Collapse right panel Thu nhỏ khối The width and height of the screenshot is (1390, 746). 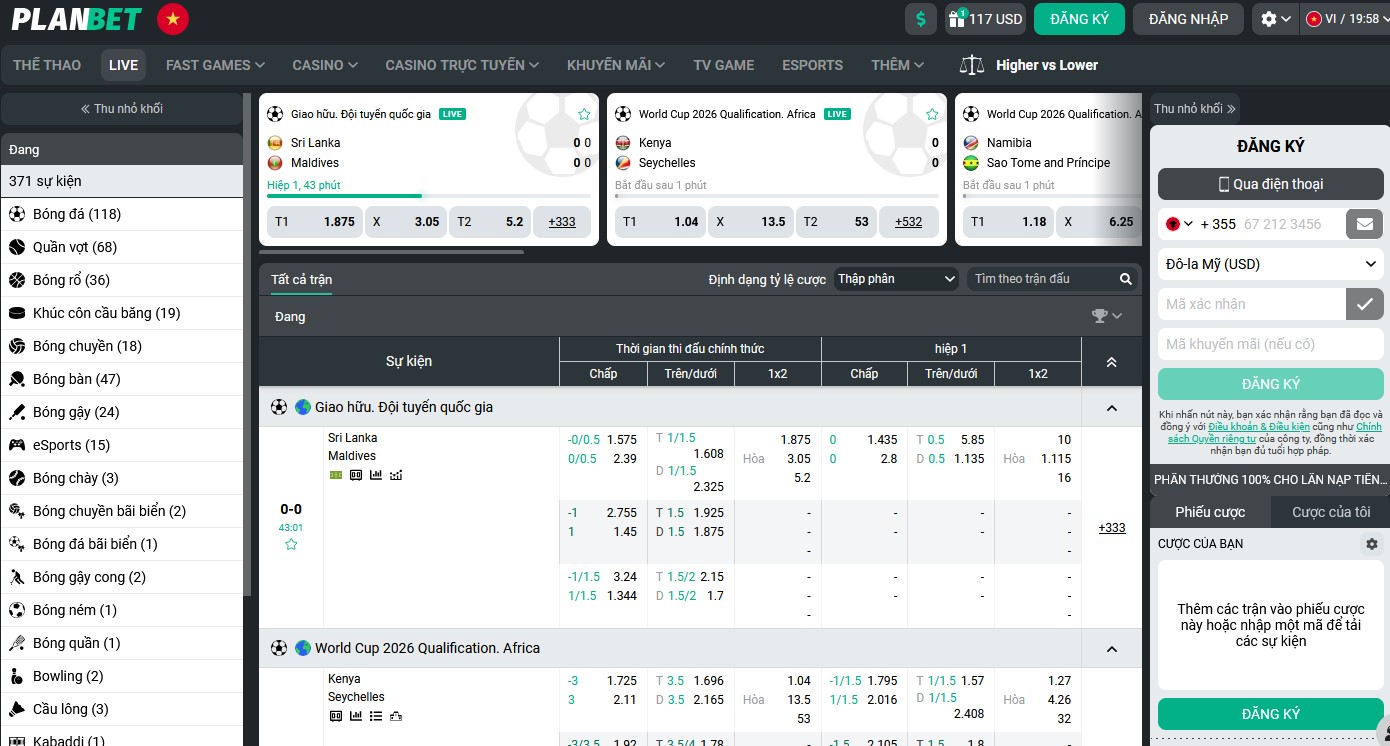1195,109
